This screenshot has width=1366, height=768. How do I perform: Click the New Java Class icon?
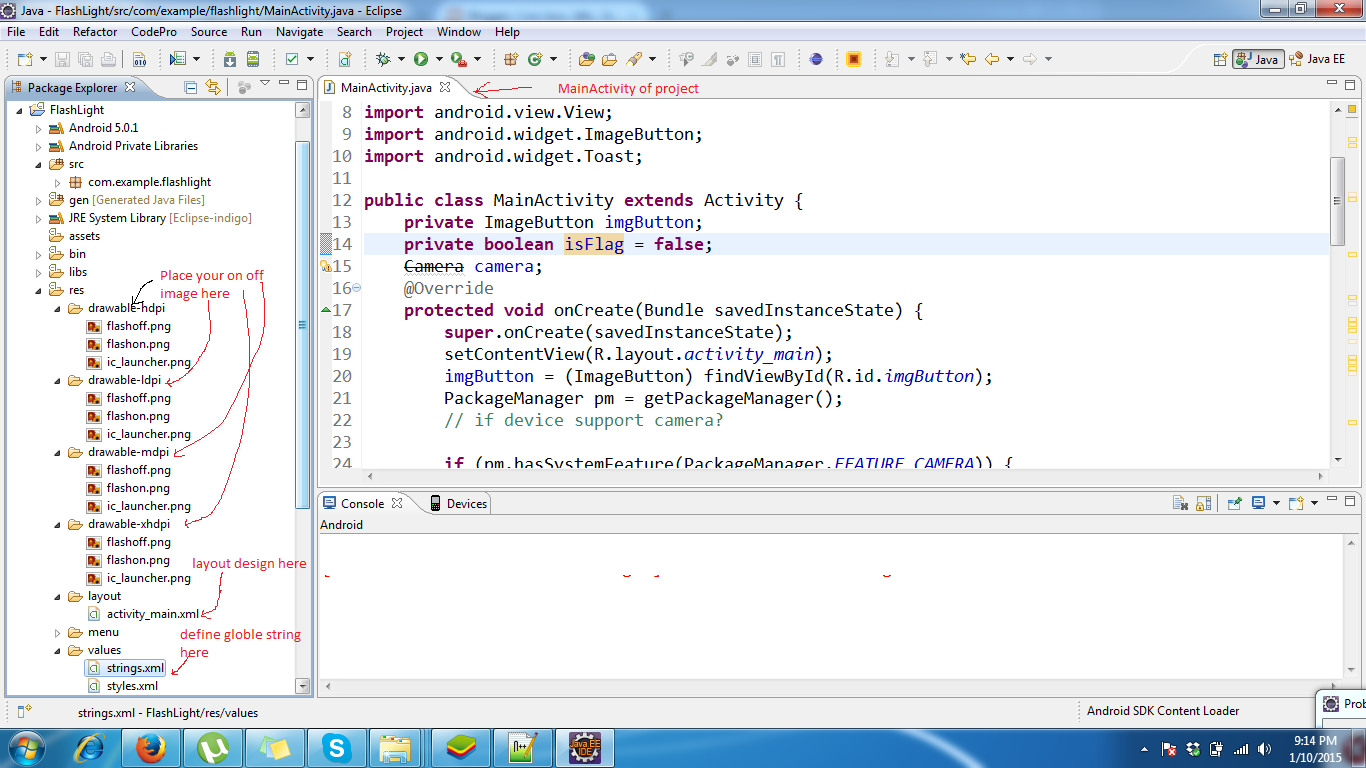pos(535,59)
